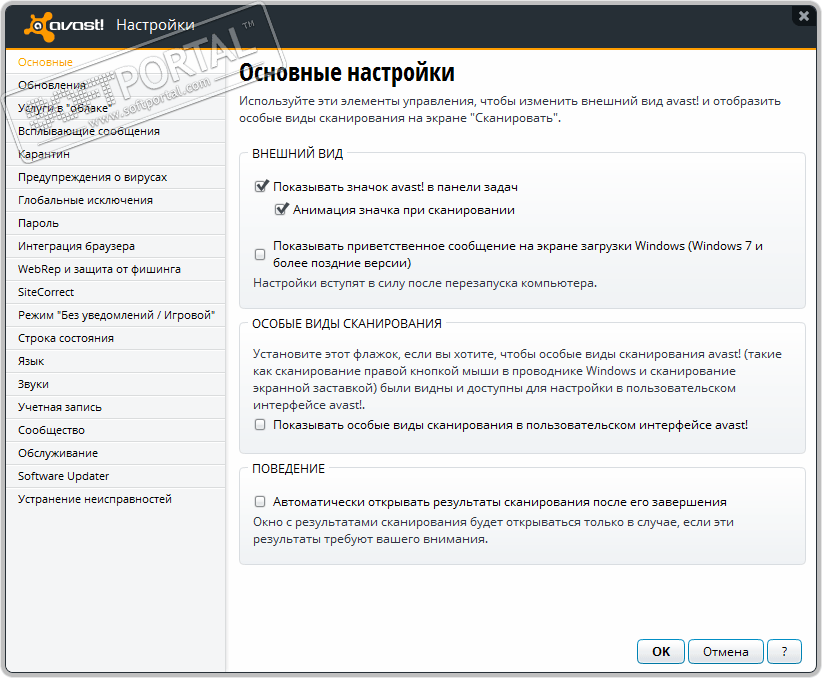Go to Устранение неисправностей section

click(x=116, y=499)
